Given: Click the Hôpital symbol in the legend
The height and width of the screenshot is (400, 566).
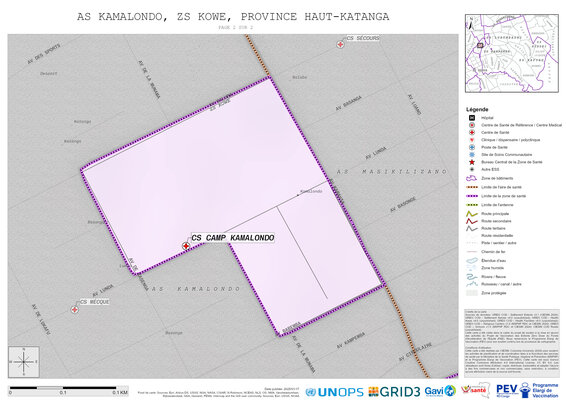Looking at the screenshot, I should coord(471,118).
